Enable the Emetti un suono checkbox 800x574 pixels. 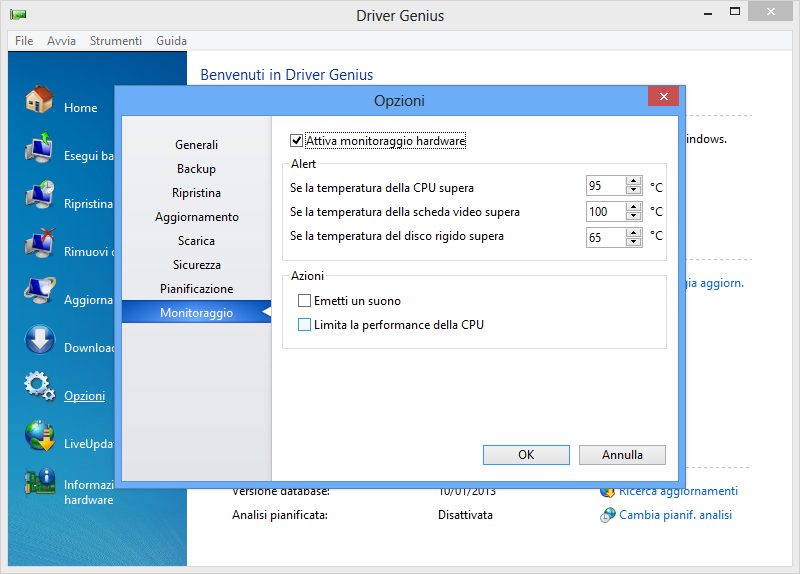click(304, 301)
